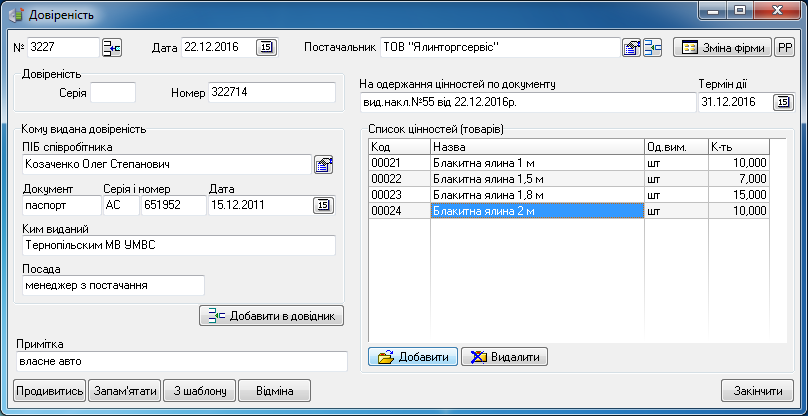Add a new item with Добавити button
Screen dimensions: 808x416
(x=413, y=357)
